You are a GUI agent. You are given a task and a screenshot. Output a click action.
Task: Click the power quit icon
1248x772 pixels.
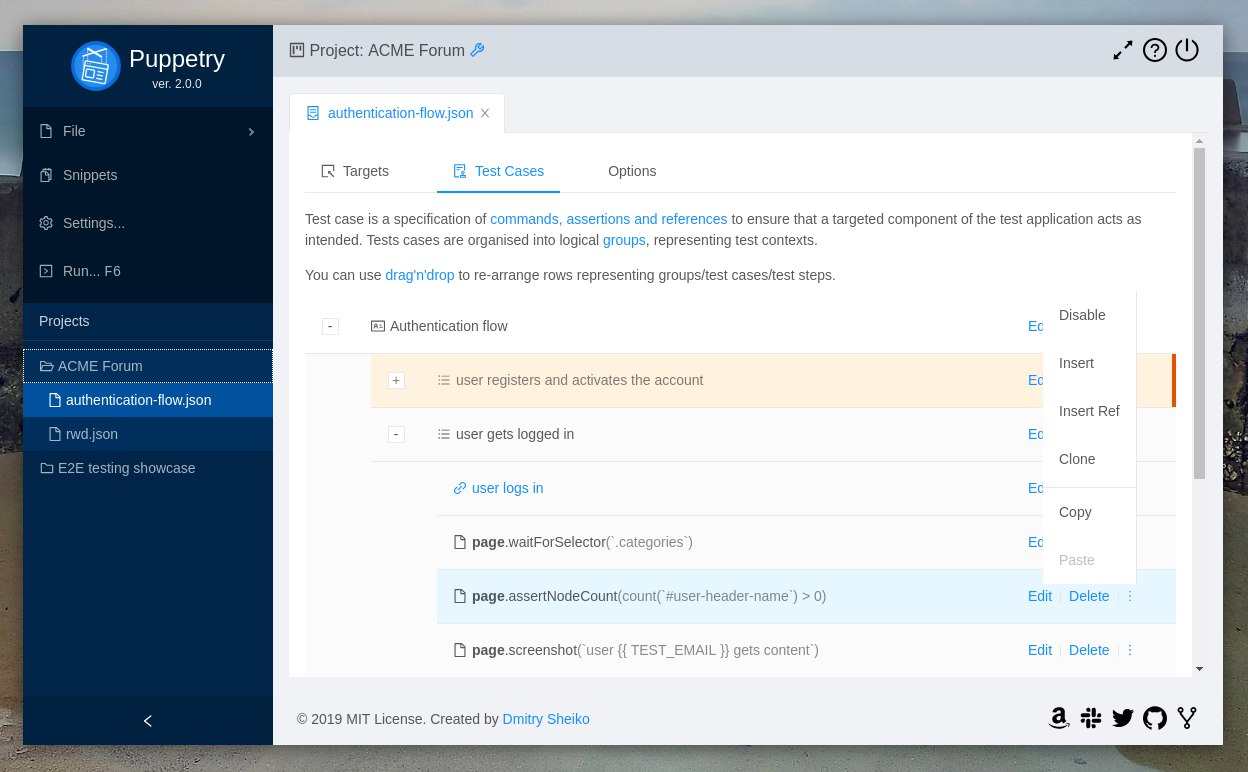click(x=1187, y=50)
